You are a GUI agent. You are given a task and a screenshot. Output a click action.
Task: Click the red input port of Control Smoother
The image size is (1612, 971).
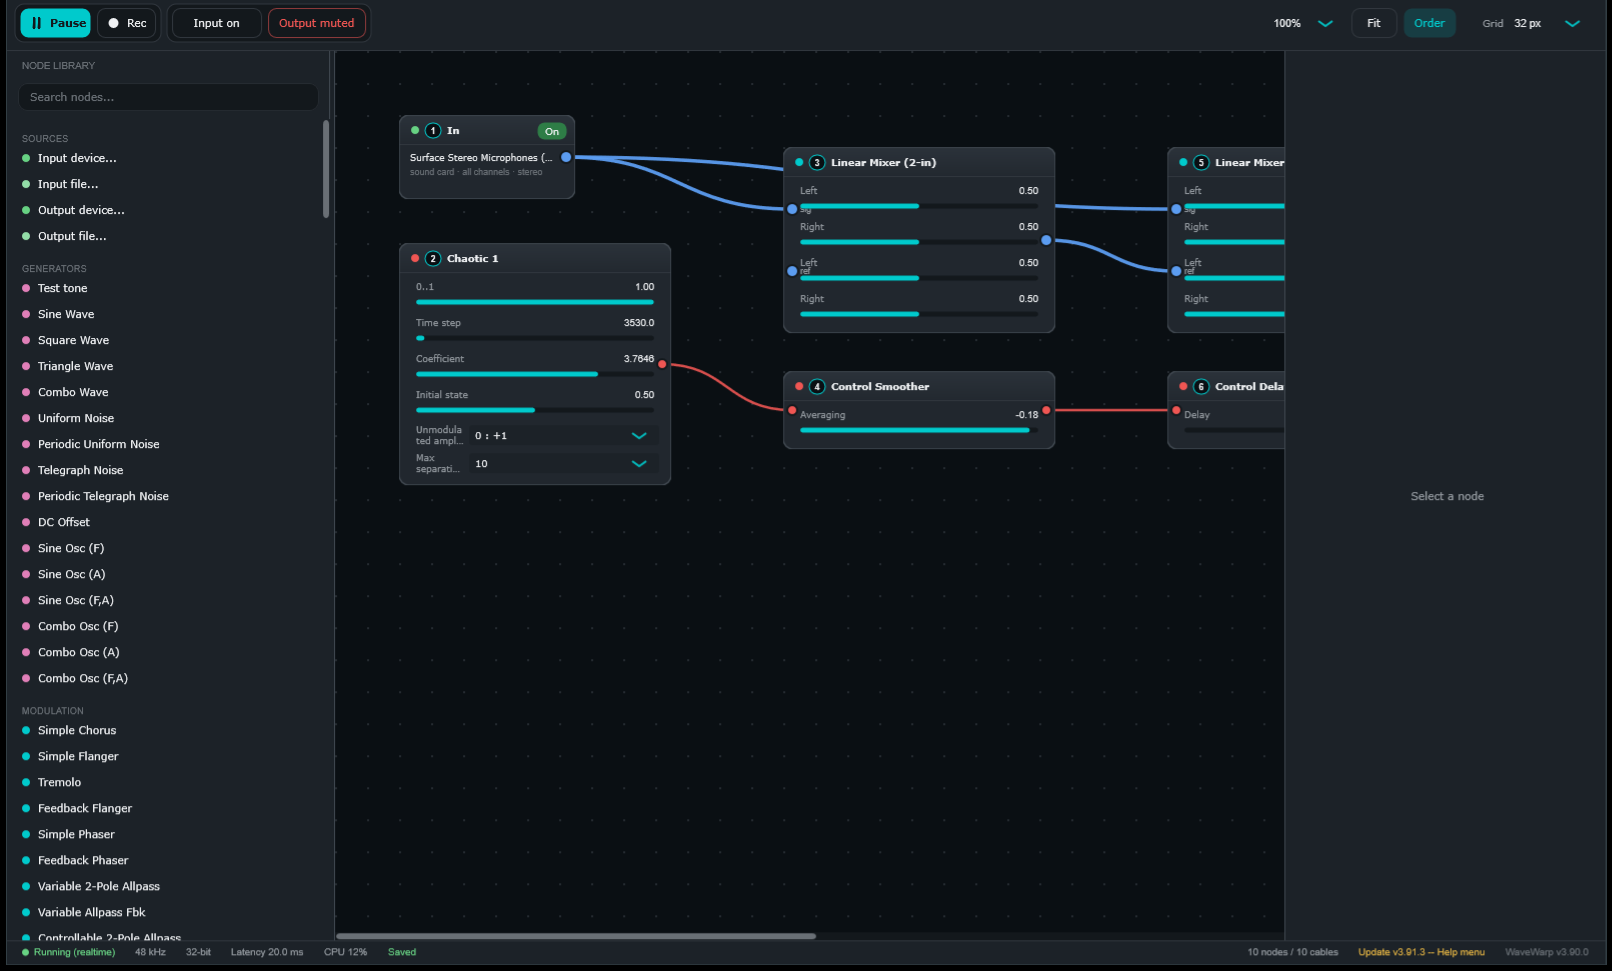coord(792,410)
